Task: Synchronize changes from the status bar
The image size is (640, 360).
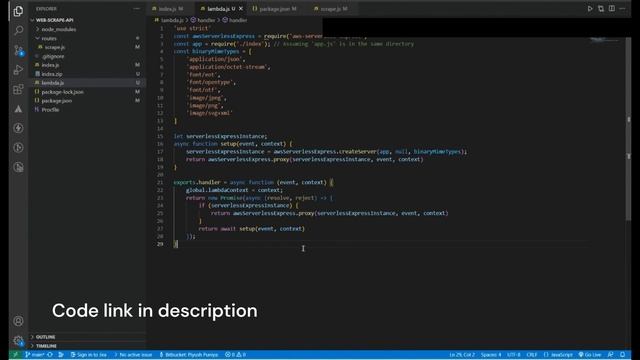Action: pyautogui.click(x=50, y=355)
